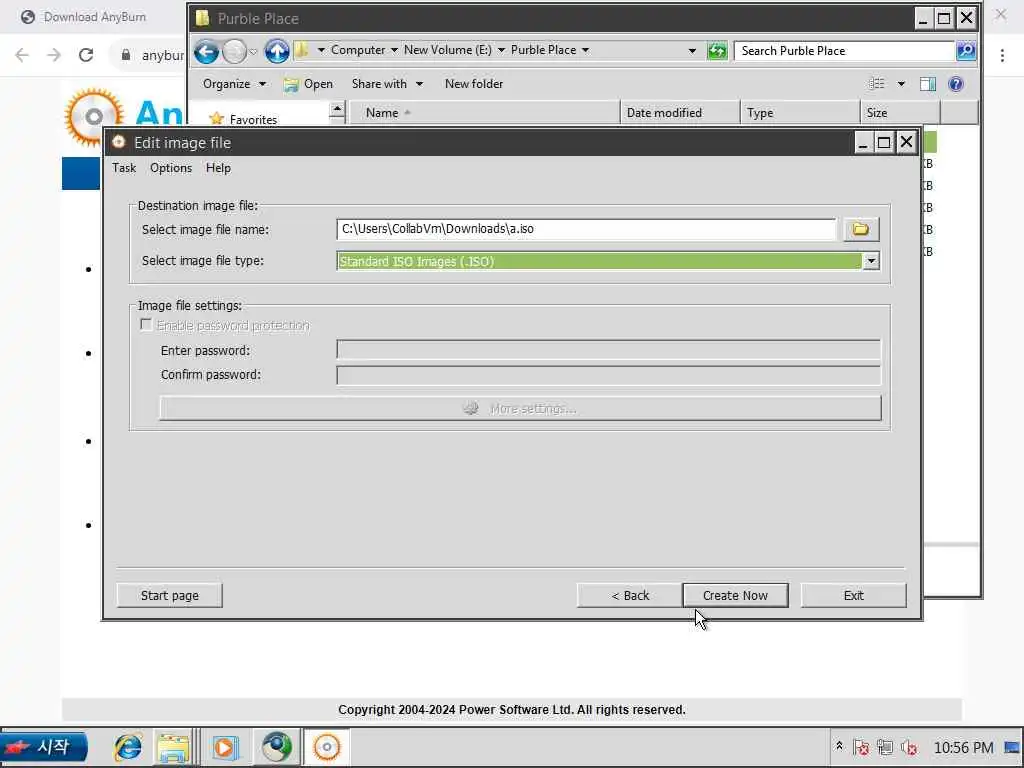The image size is (1024, 768).
Task: Launch Internet Explorer from taskbar
Action: [128, 747]
